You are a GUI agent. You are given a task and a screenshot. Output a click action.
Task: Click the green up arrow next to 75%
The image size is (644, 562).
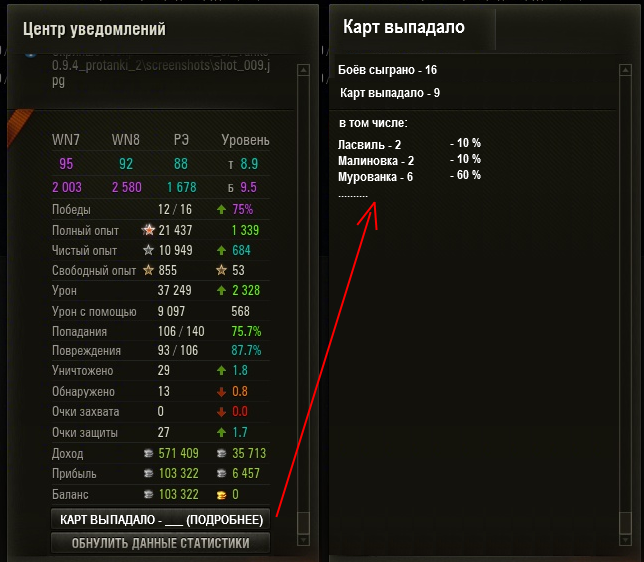tap(221, 210)
